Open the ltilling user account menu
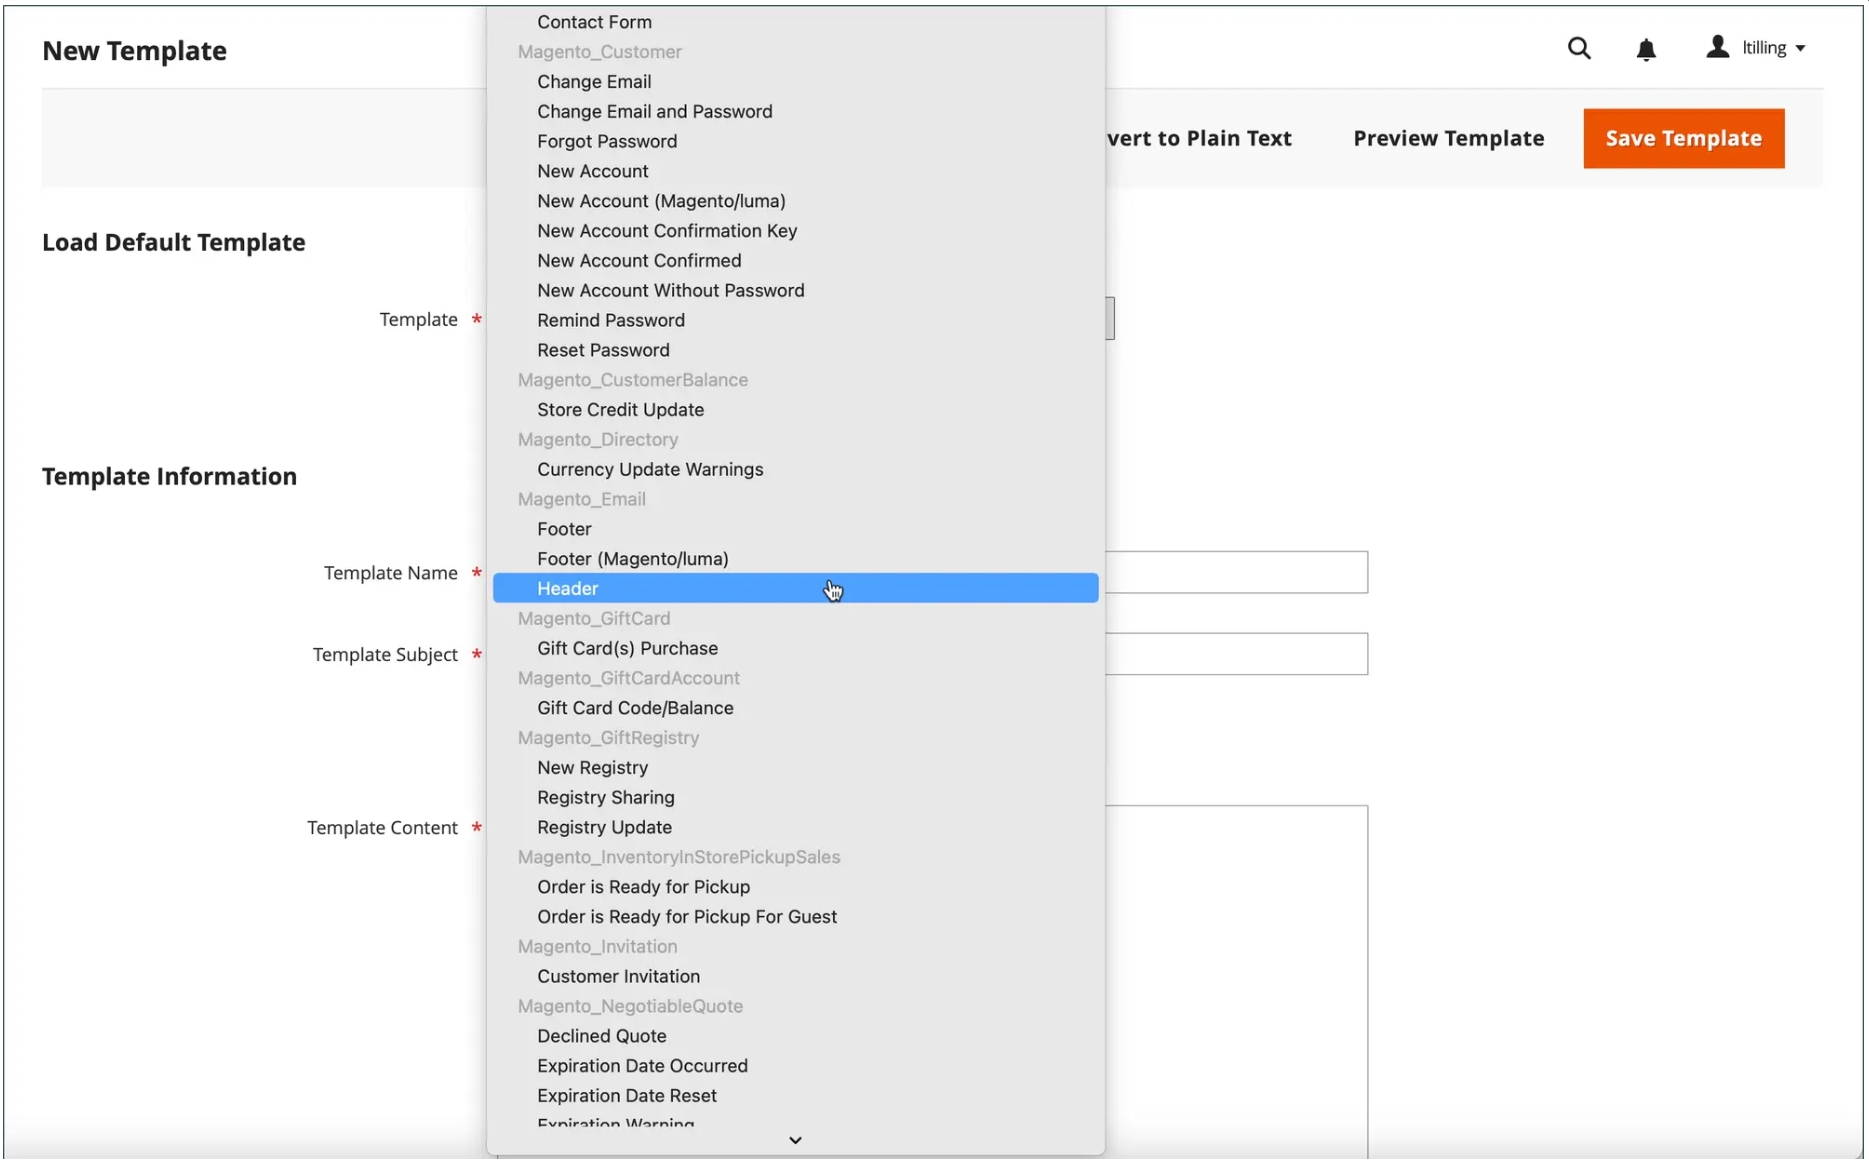The height and width of the screenshot is (1161, 1869). click(1757, 47)
